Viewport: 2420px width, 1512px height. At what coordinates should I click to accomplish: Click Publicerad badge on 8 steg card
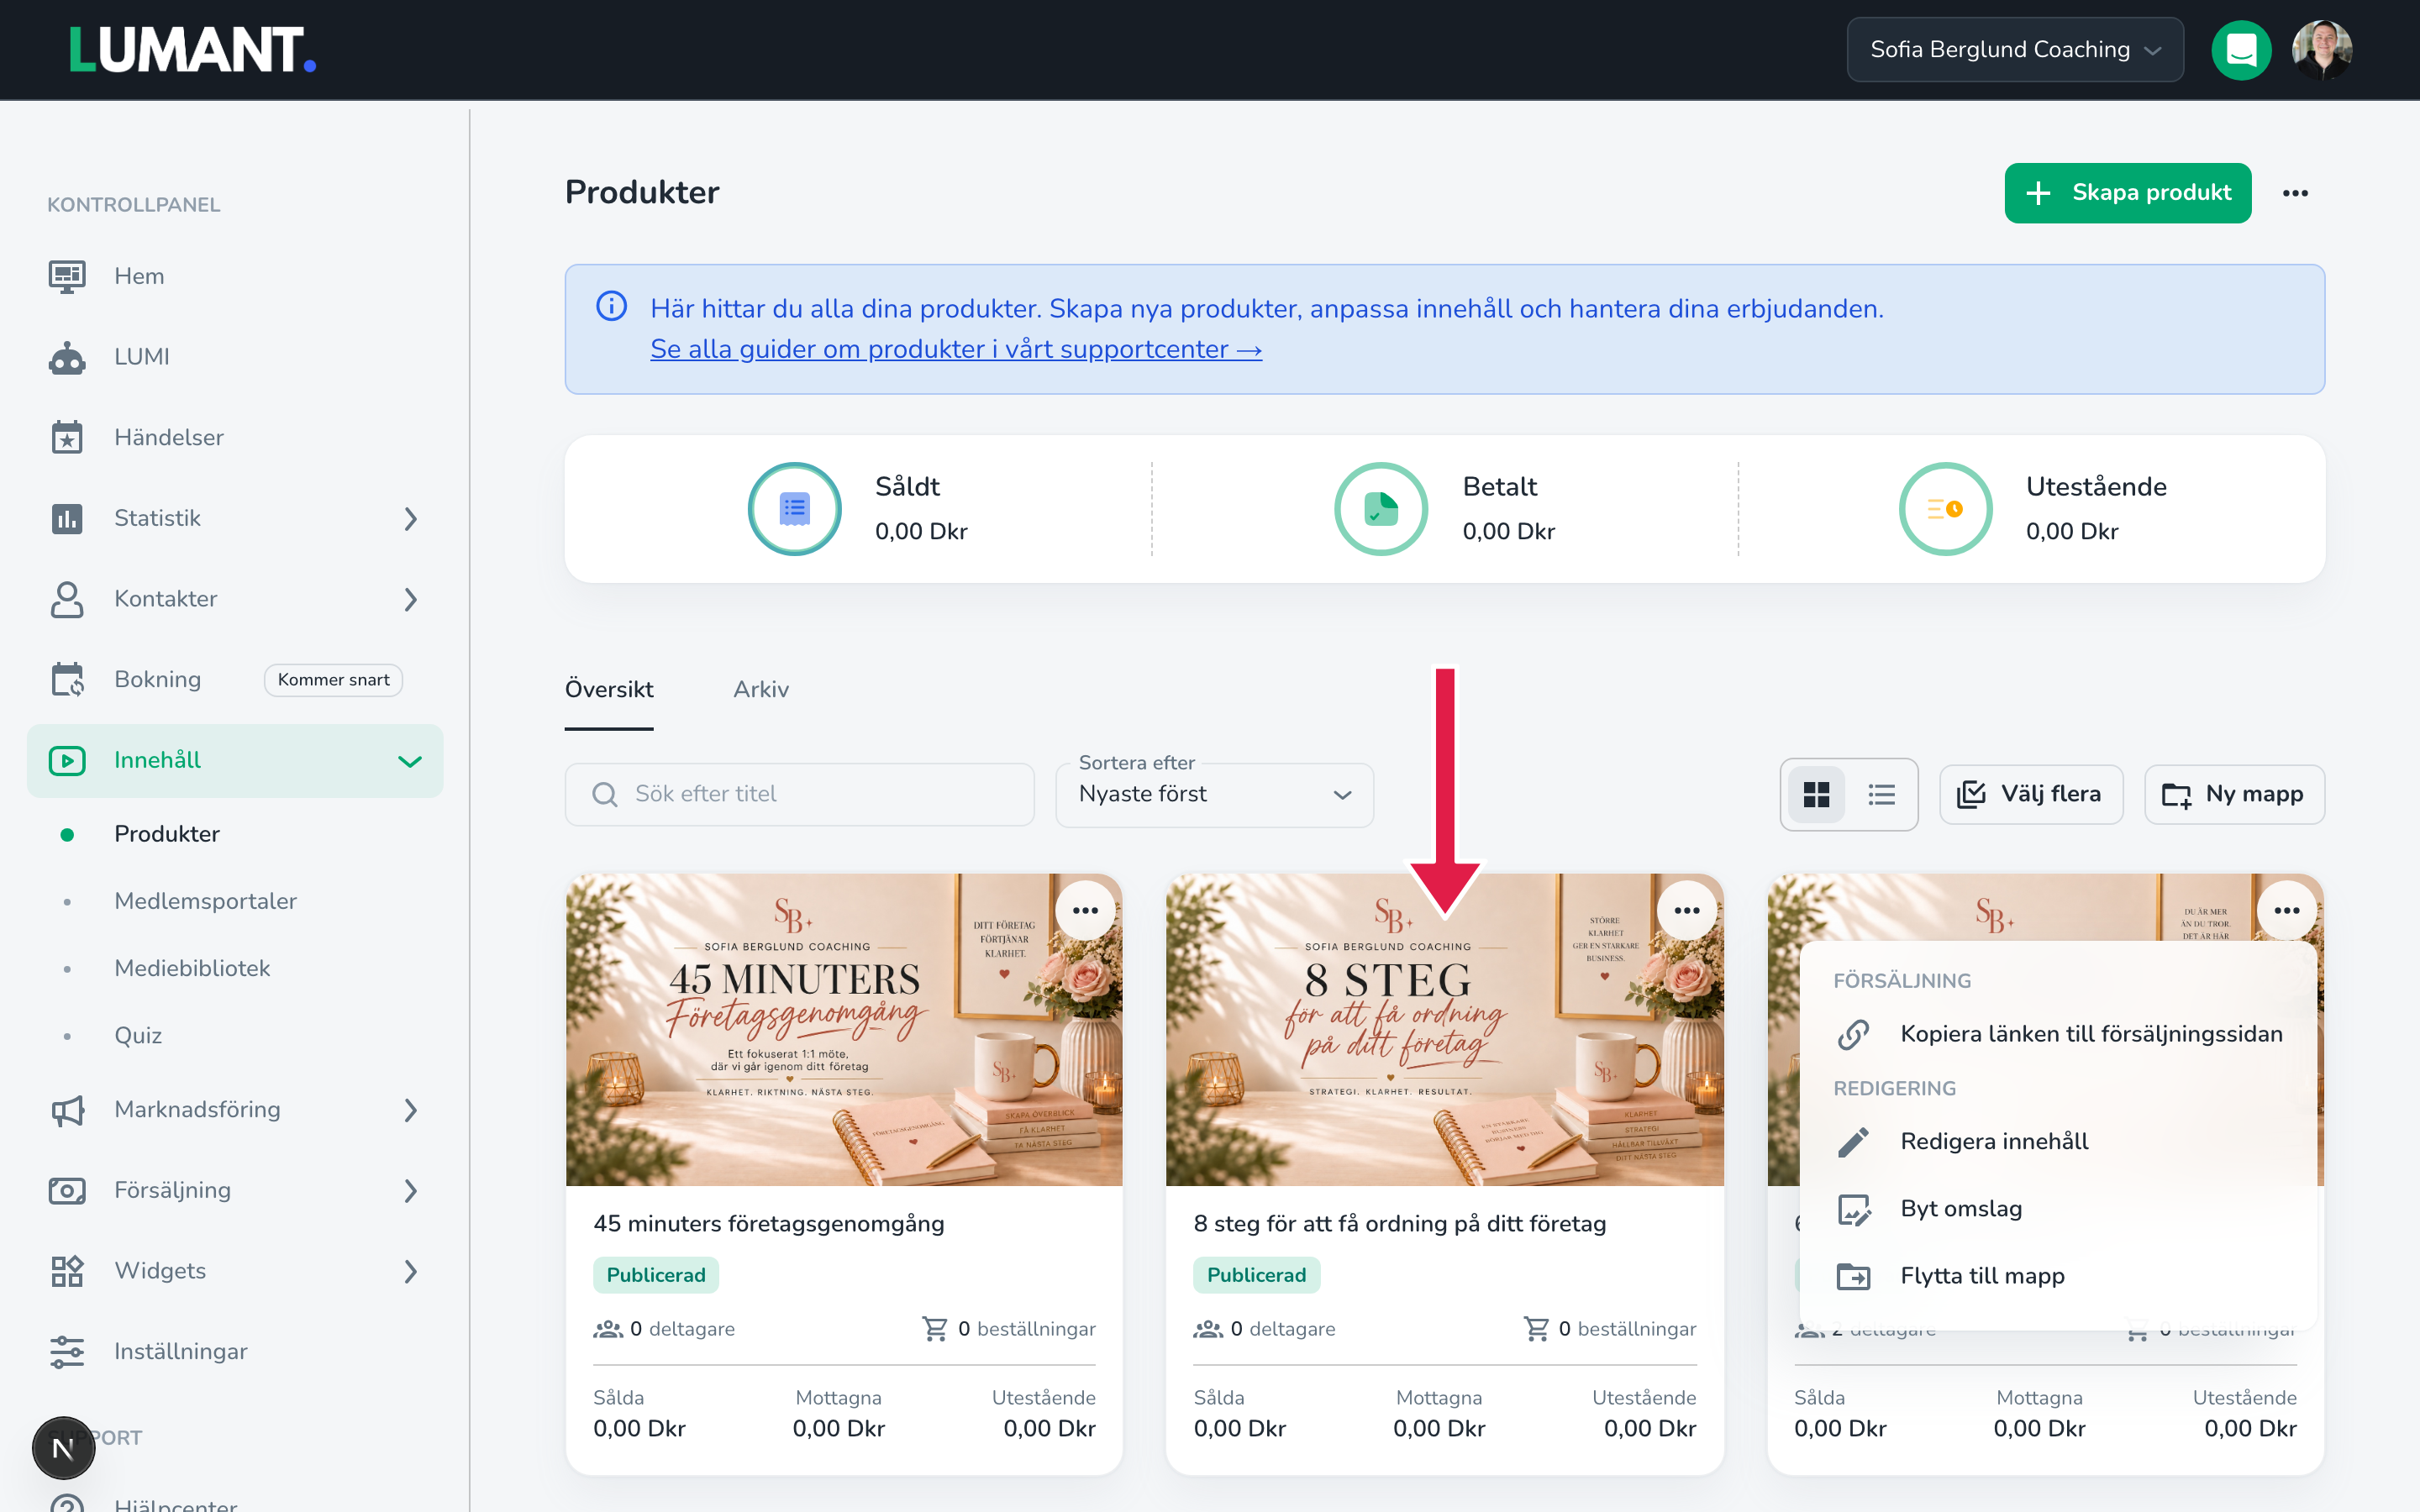[1256, 1275]
